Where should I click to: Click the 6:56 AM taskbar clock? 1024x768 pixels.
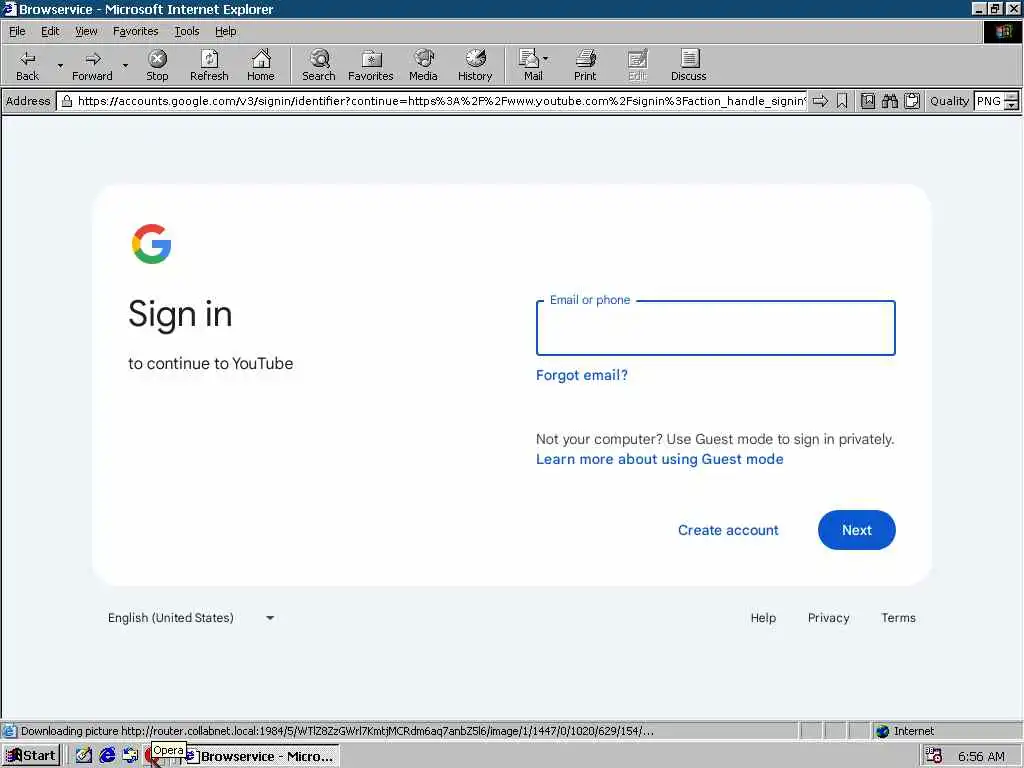tap(981, 756)
